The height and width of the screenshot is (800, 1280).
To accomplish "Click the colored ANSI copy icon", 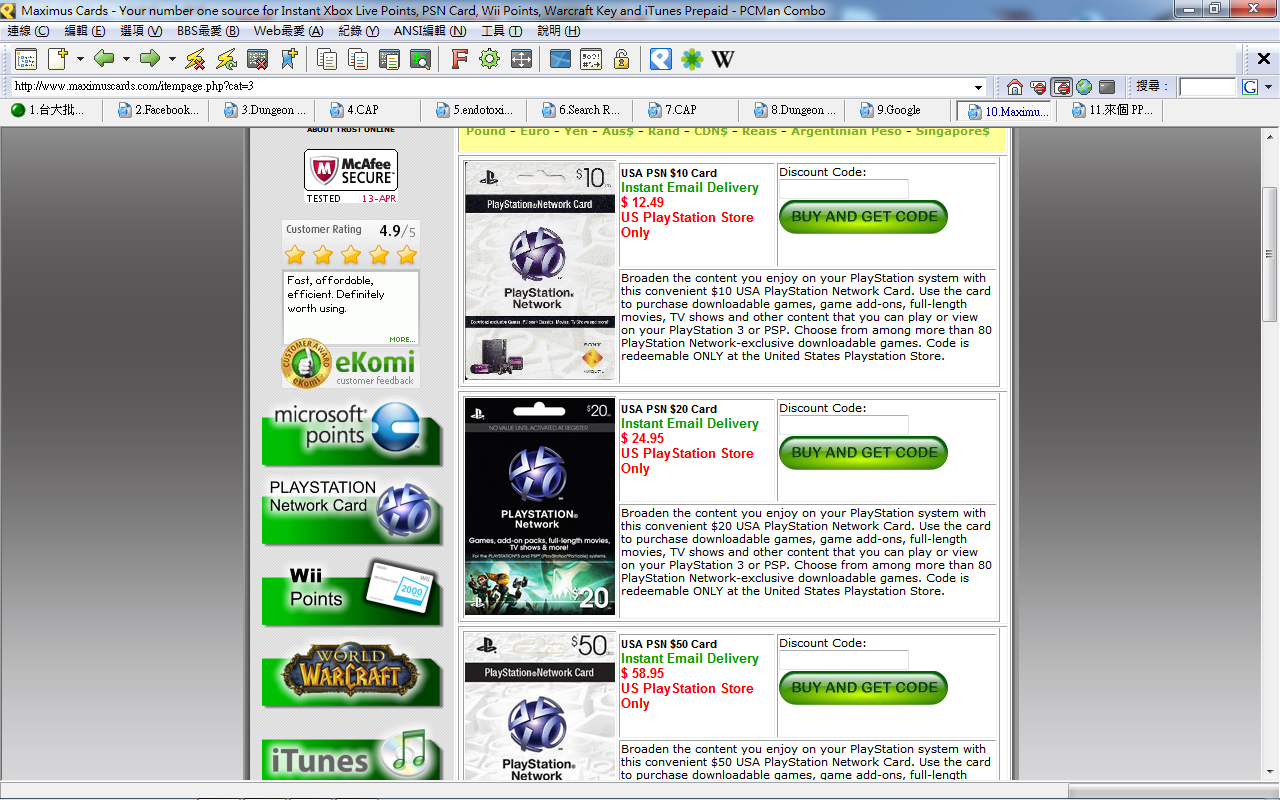I will pyautogui.click(x=358, y=59).
